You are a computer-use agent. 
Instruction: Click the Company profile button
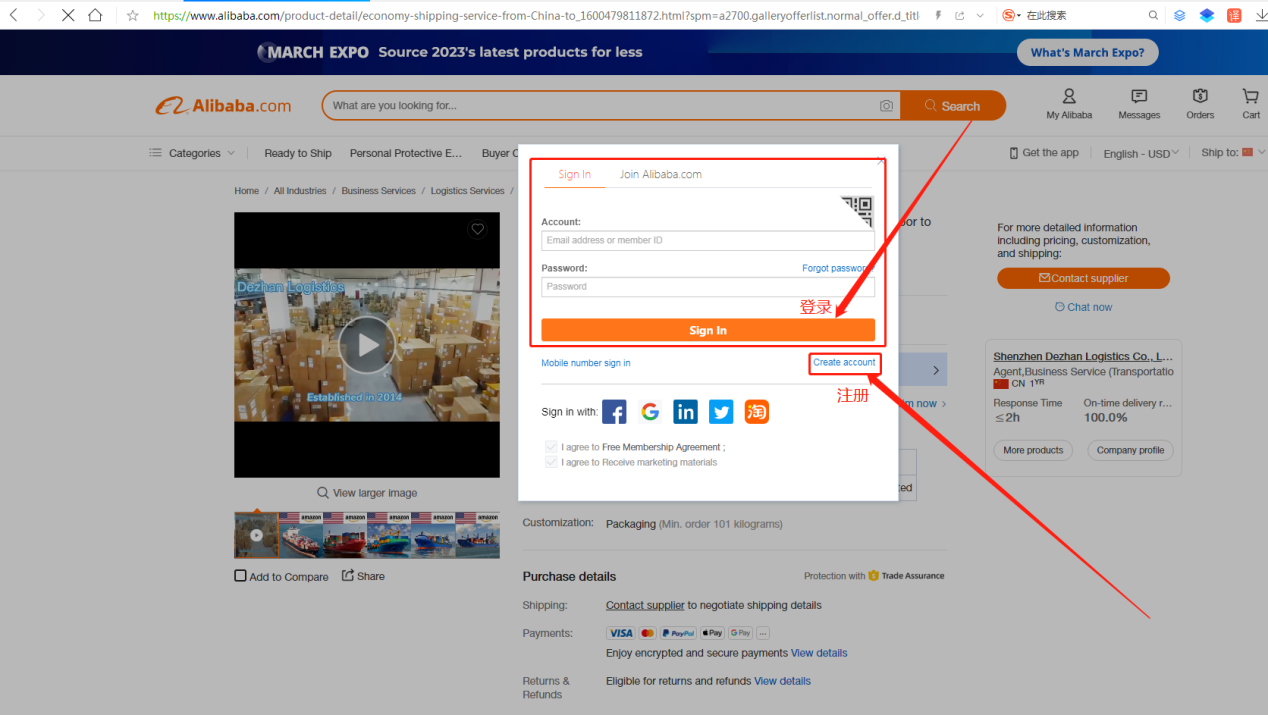[x=1130, y=450]
